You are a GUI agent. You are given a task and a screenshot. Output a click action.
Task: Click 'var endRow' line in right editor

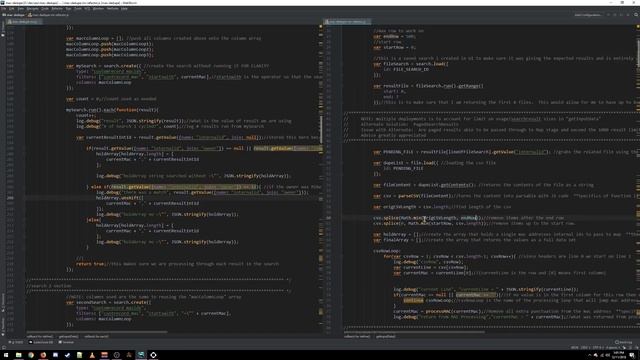pyautogui.click(x=394, y=36)
